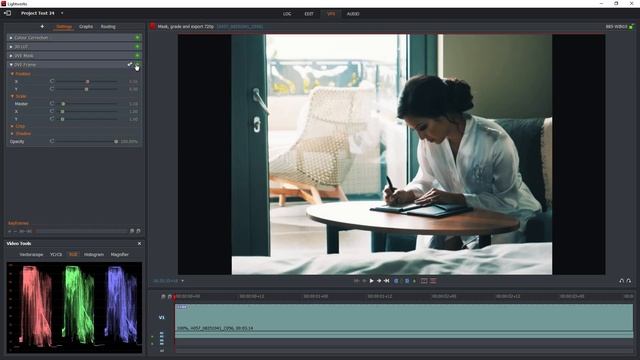Click the Opacity percentage value field

[129, 142]
